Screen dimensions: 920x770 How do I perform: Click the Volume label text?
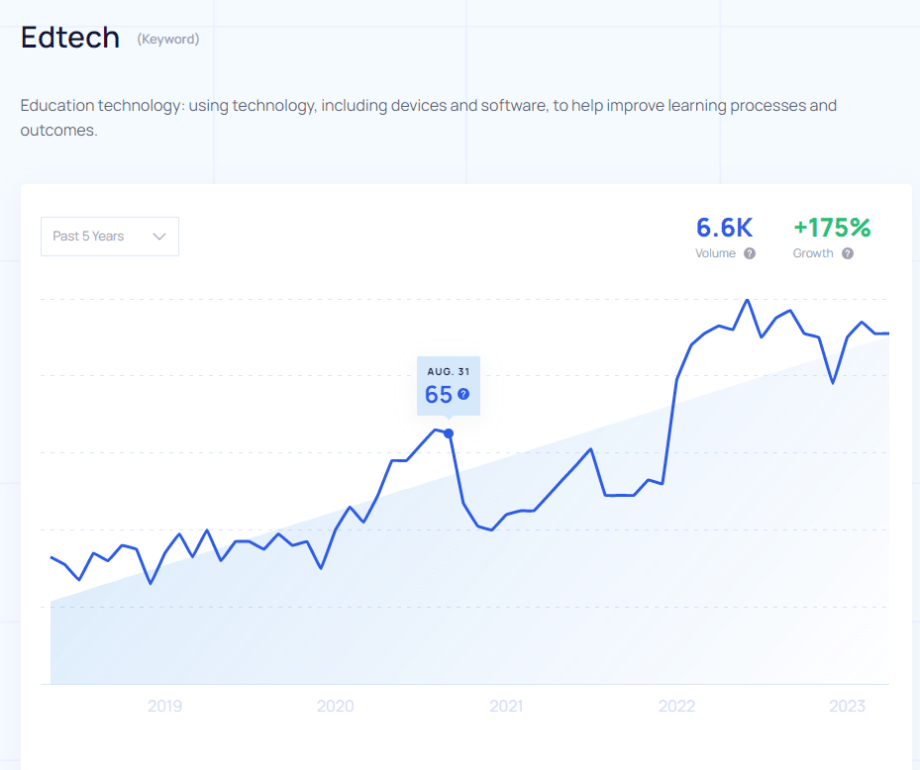pyautogui.click(x=715, y=254)
